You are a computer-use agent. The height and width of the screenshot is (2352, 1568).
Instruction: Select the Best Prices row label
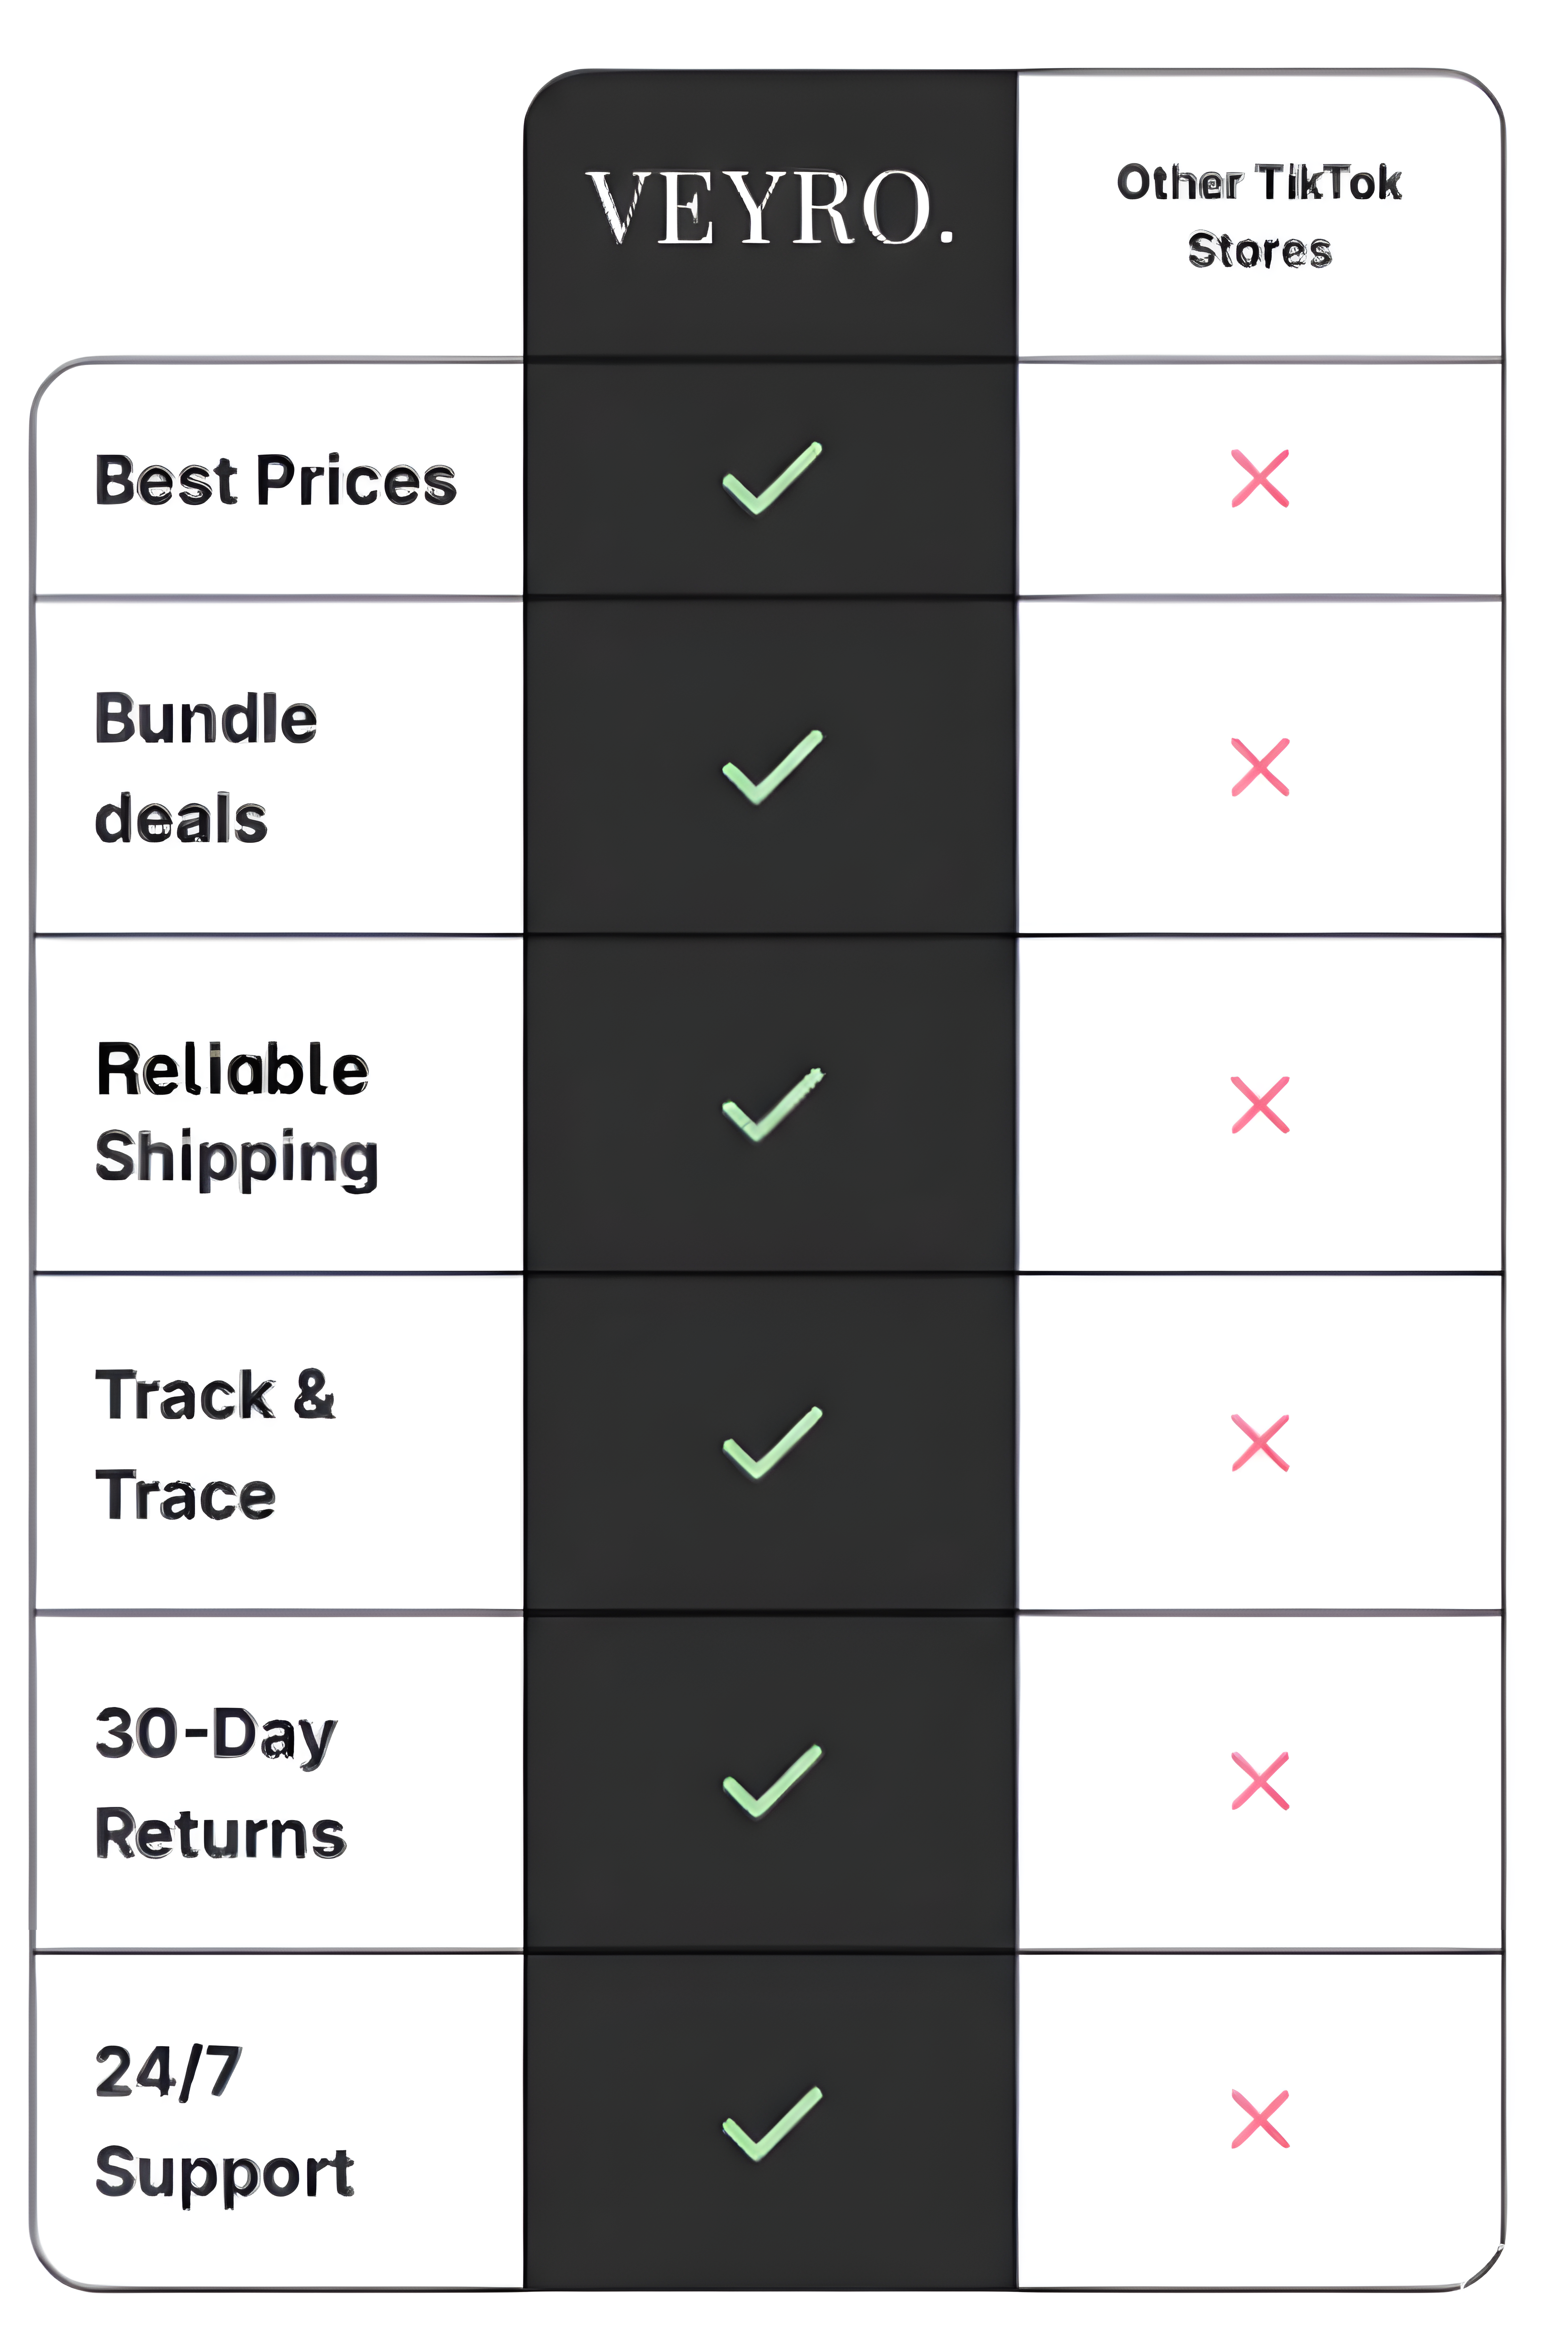pyautogui.click(x=275, y=481)
